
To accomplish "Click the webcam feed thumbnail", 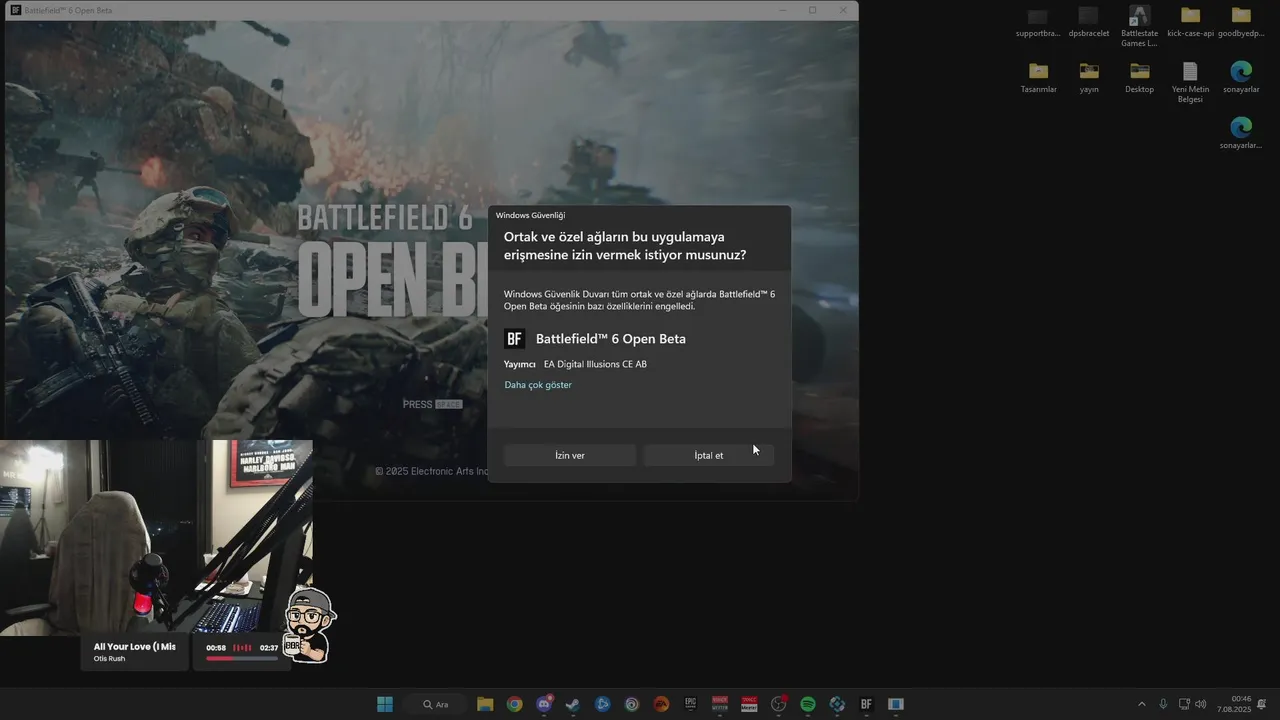I will point(156,538).
